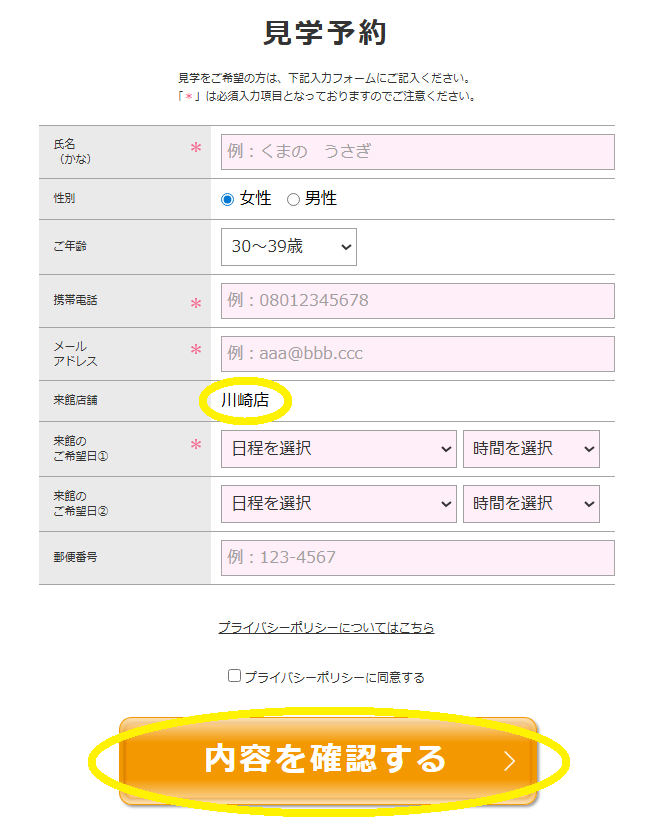Click the required asterisk beside 氏名
649x824 pixels.
[196, 148]
